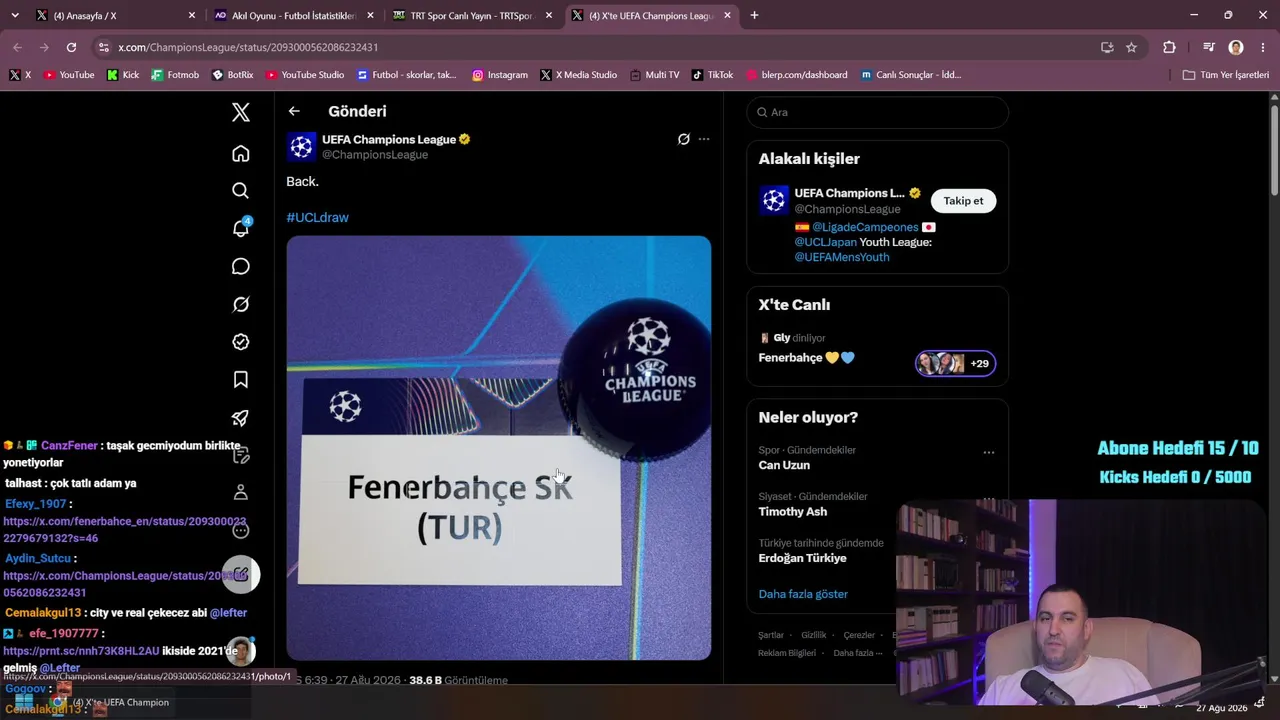Open the X Media Studio bookmark
Screen dimensions: 1280x720
[x=578, y=75]
